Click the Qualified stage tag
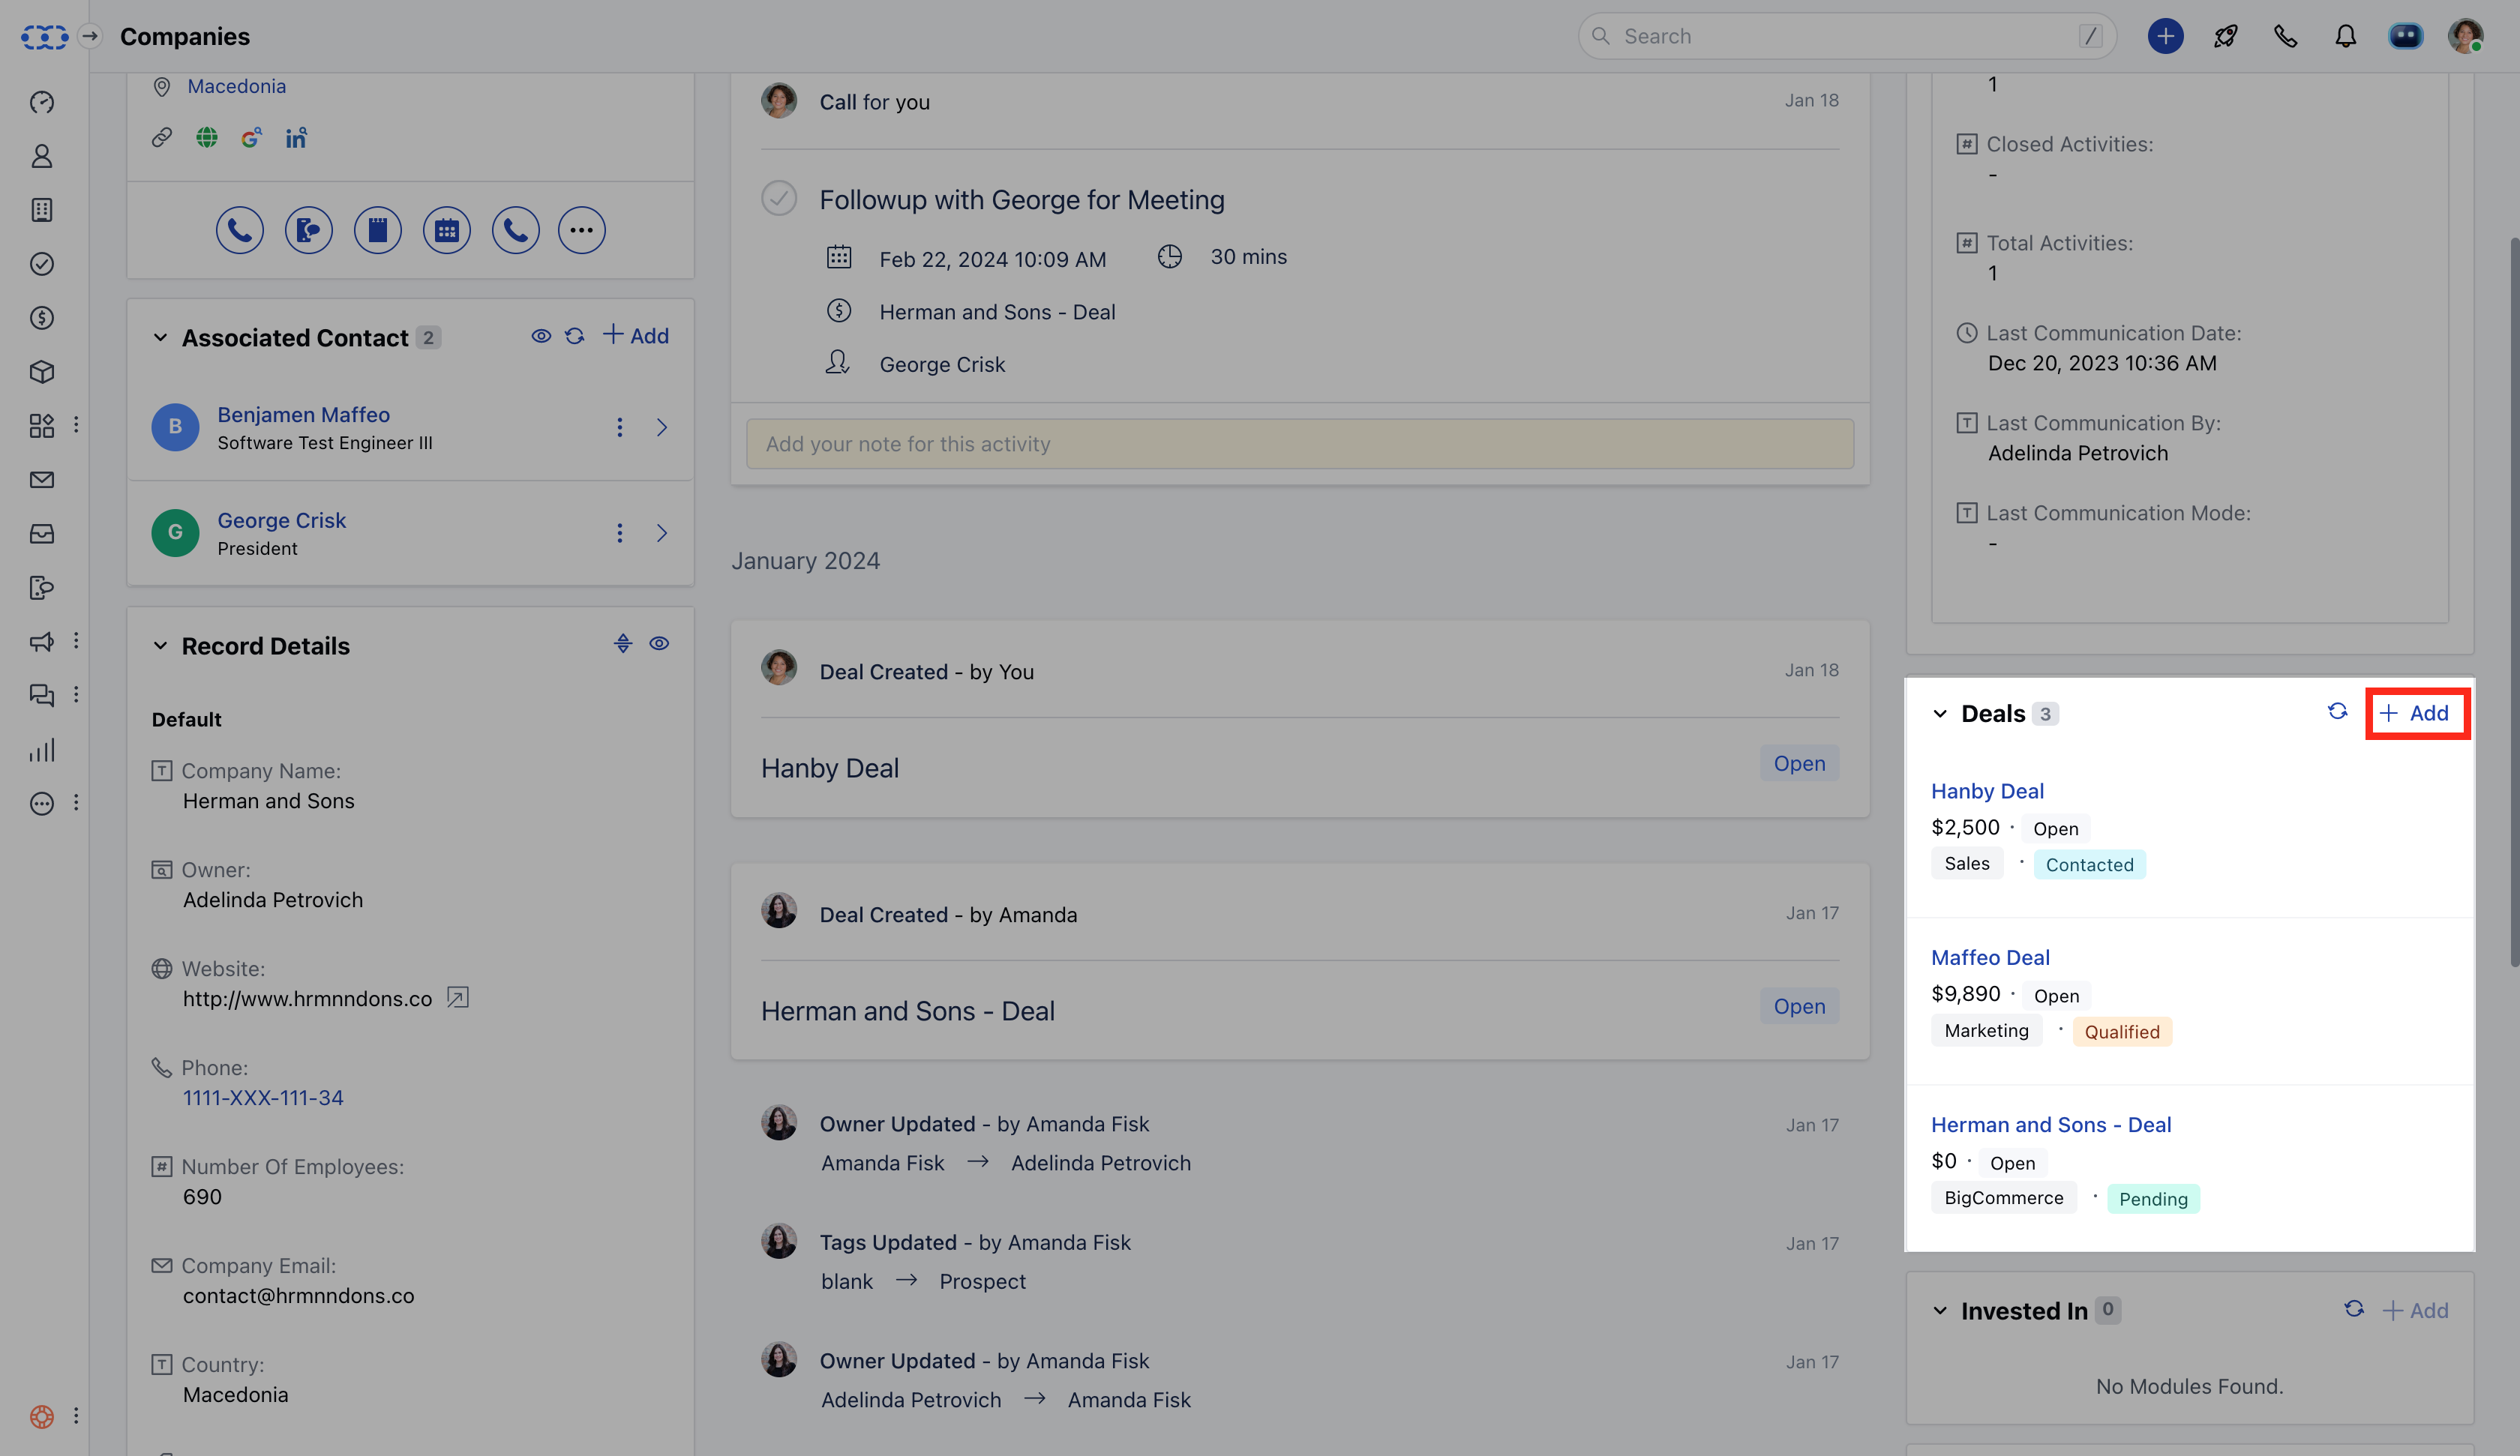Image resolution: width=2520 pixels, height=1456 pixels. [2122, 1032]
